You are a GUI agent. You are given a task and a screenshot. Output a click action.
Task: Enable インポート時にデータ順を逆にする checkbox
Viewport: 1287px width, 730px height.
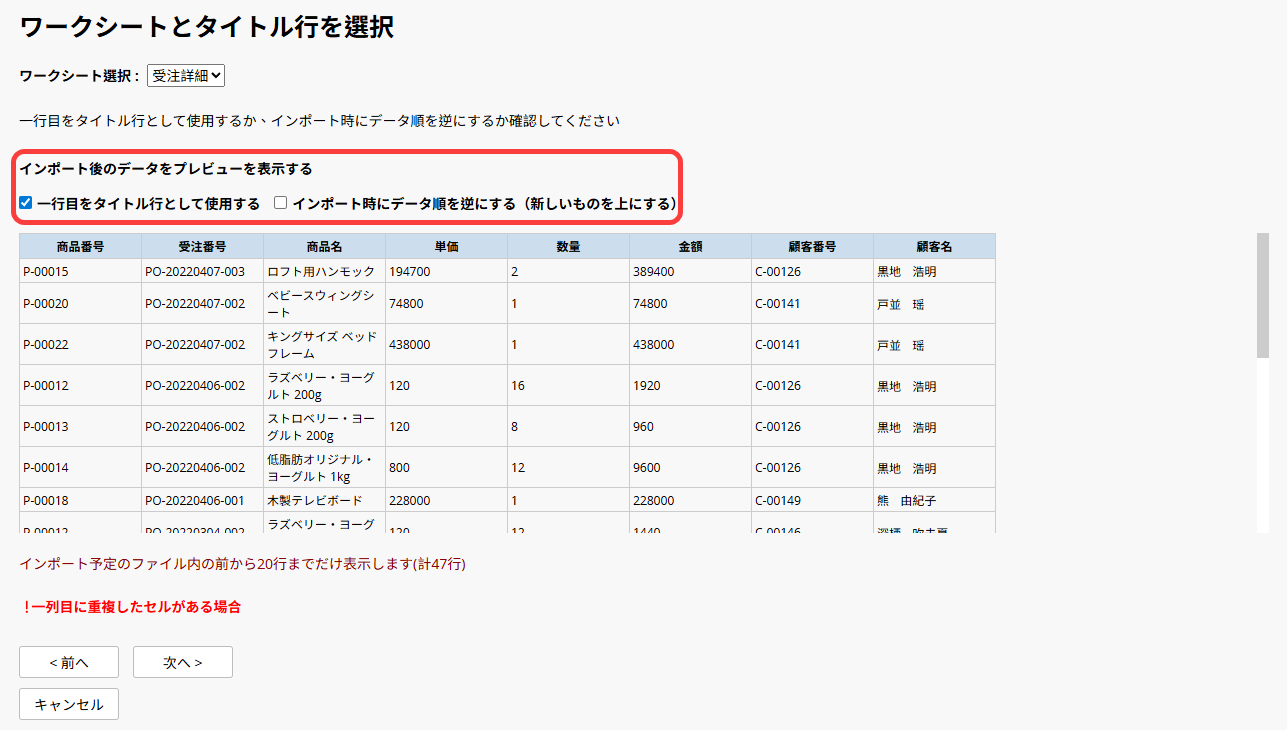pos(281,203)
